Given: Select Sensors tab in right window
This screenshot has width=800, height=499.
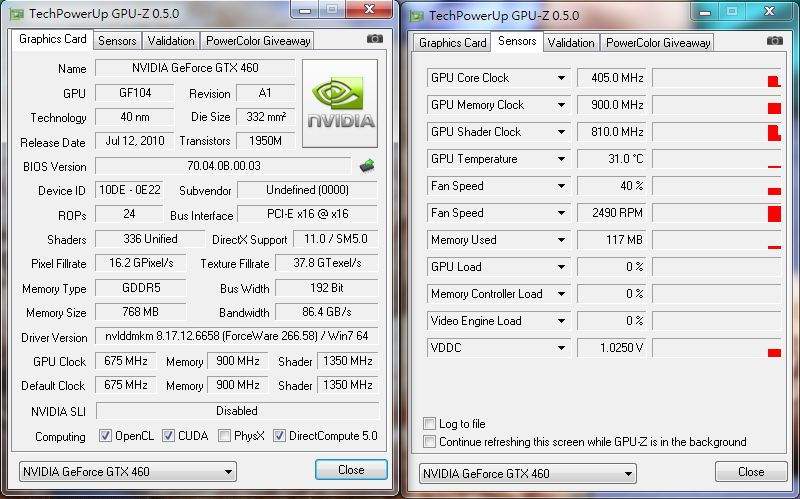Looking at the screenshot, I should click(517, 41).
